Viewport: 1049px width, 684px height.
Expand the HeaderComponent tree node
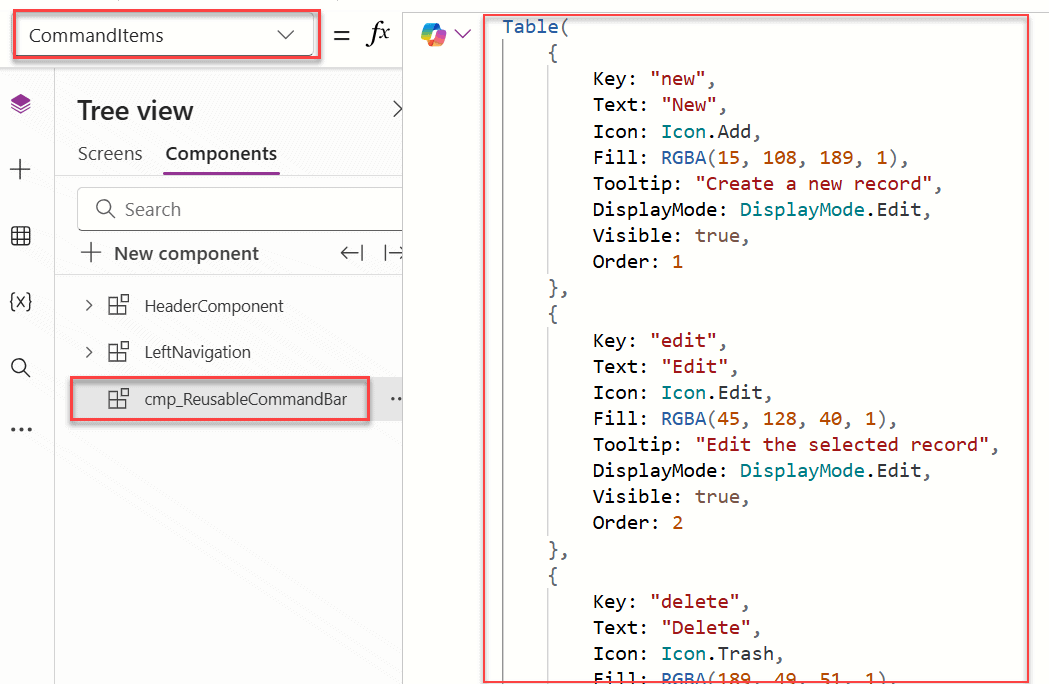click(89, 306)
